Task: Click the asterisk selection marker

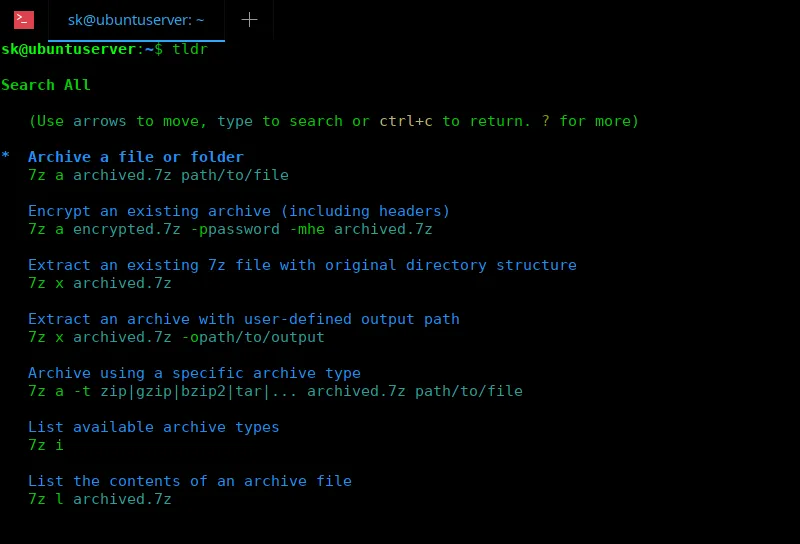Action: pyautogui.click(x=6, y=158)
